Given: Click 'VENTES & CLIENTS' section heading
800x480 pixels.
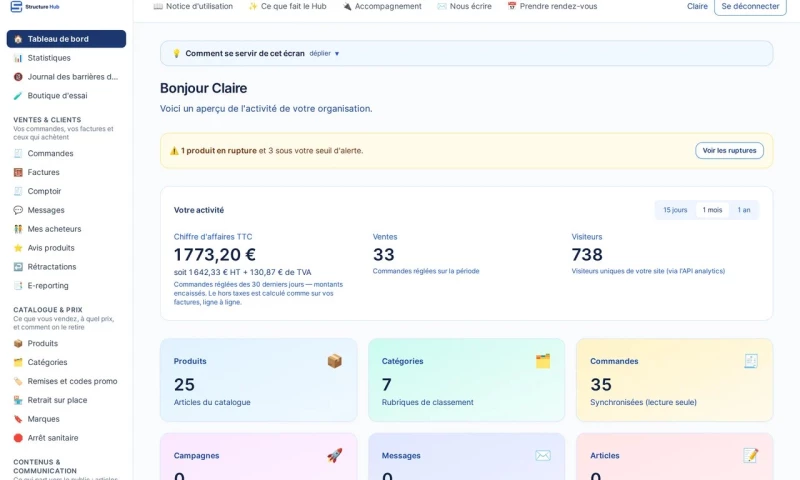Looking at the screenshot, I should pos(47,120).
